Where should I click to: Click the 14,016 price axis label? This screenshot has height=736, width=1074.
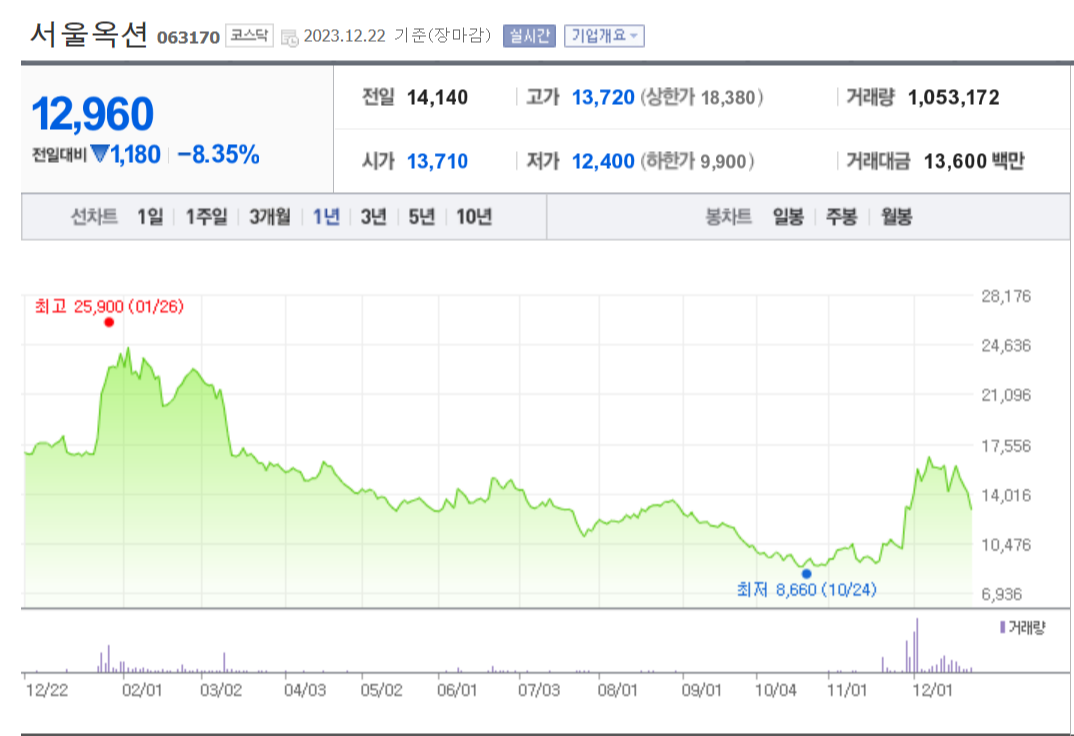1006,495
